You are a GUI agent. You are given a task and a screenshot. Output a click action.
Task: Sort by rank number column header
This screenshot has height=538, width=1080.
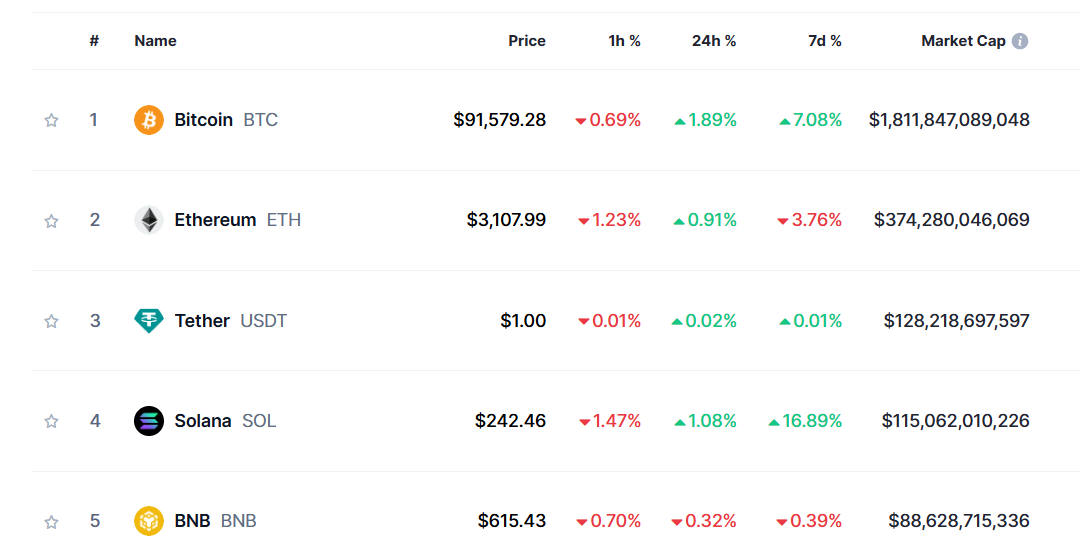[x=94, y=41]
